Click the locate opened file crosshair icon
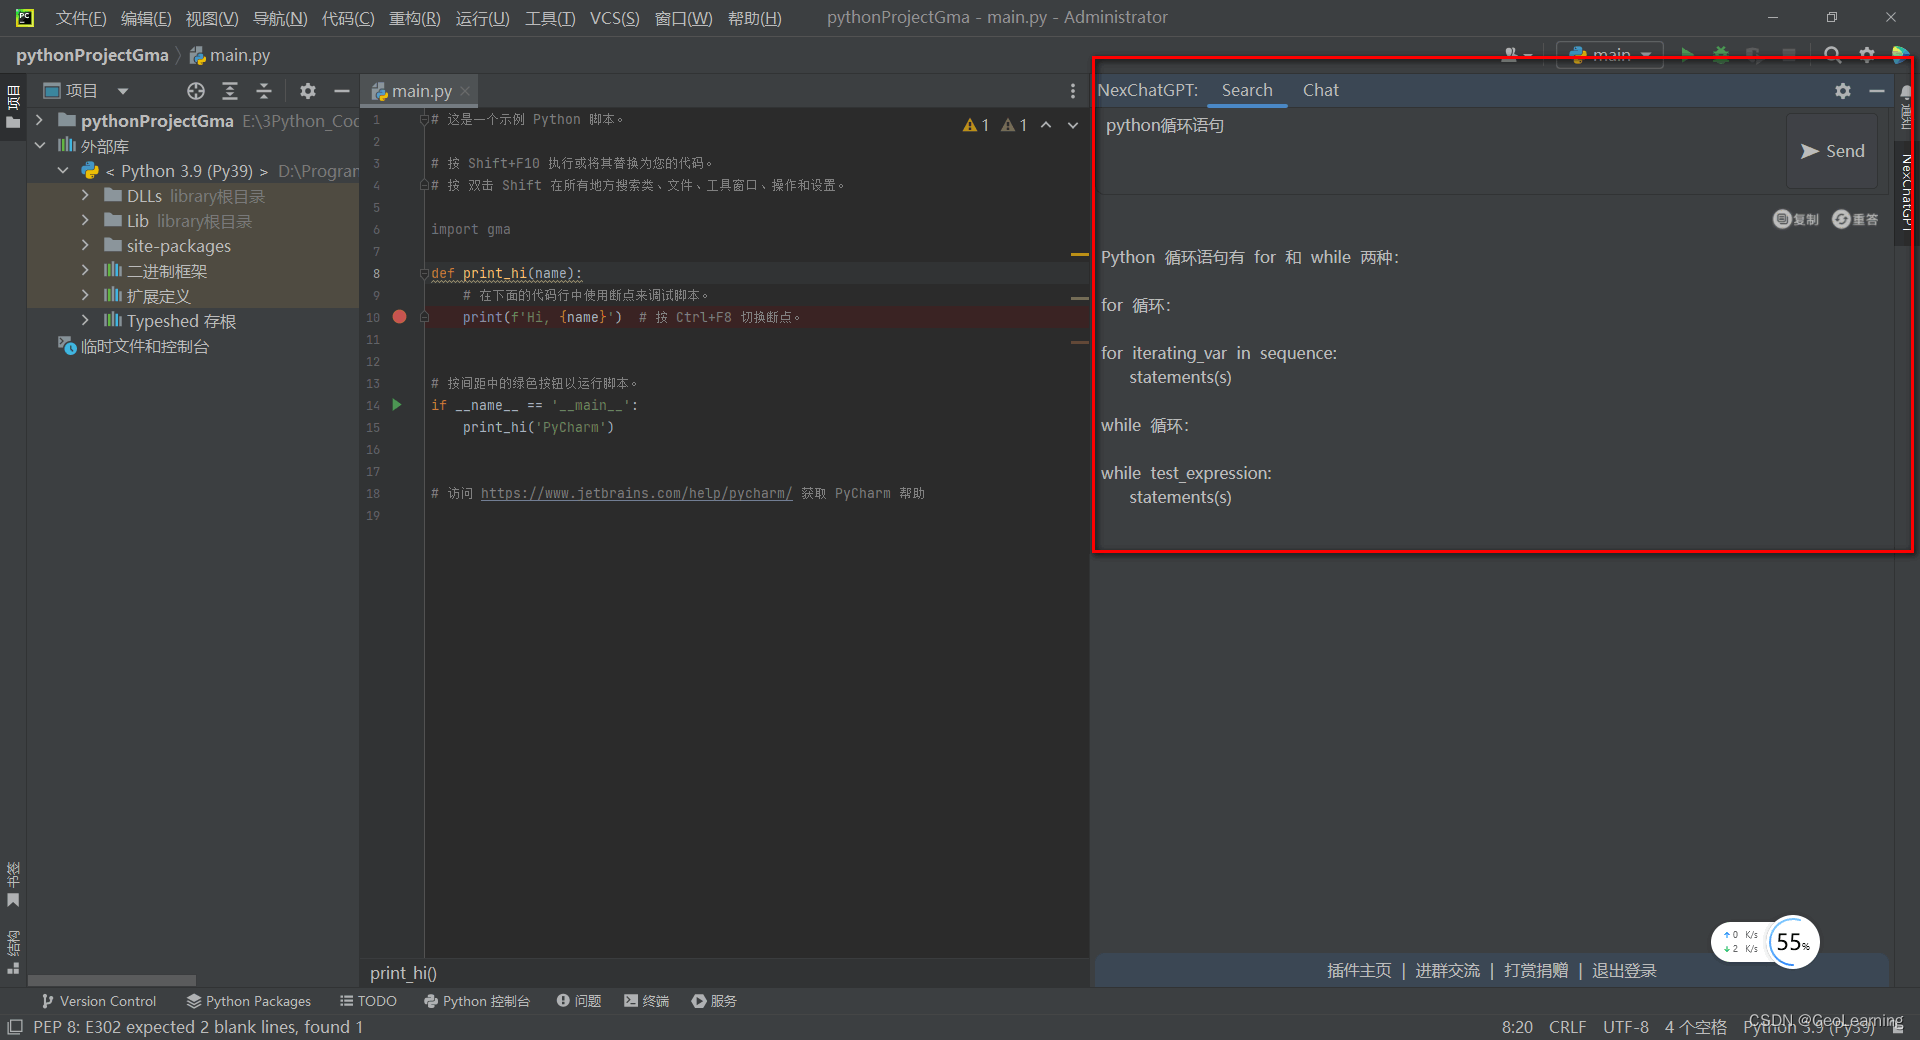The image size is (1920, 1040). (x=196, y=91)
